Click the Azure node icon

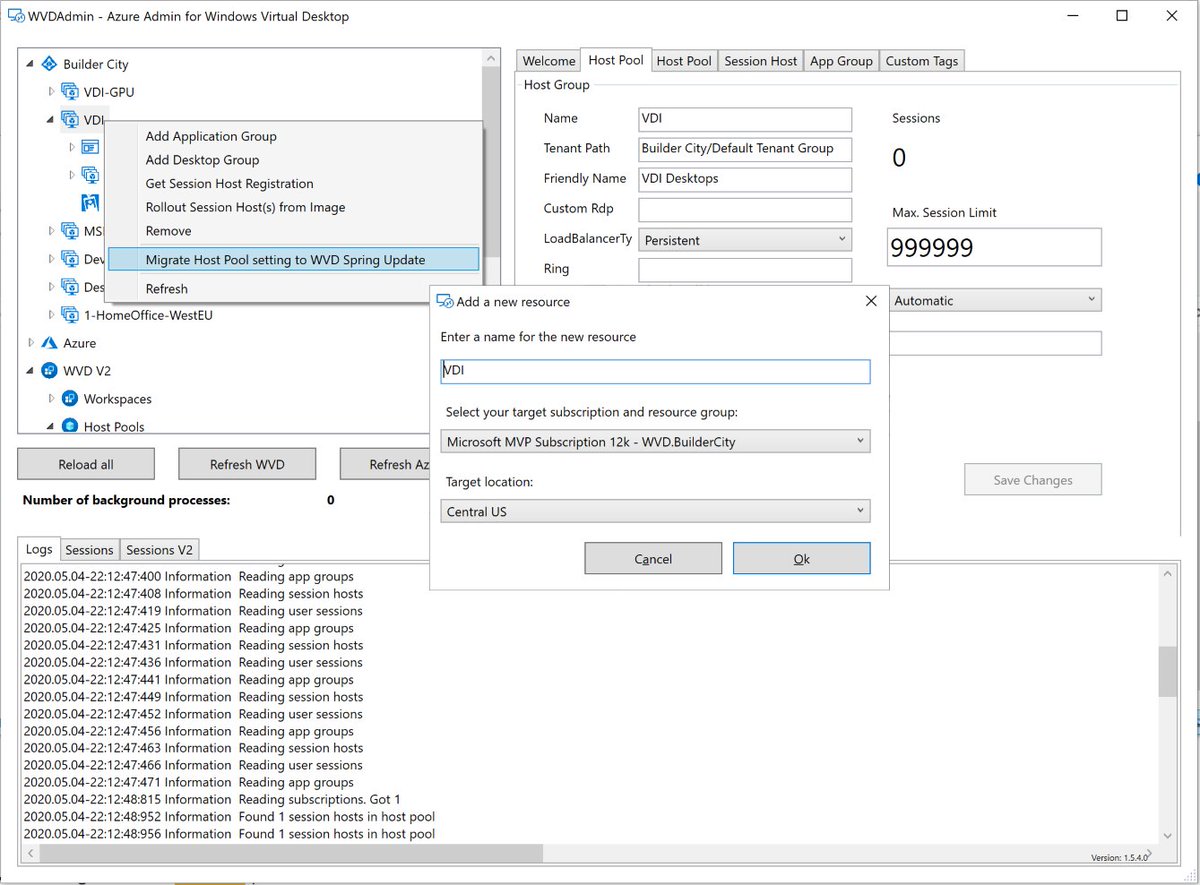pyautogui.click(x=48, y=343)
